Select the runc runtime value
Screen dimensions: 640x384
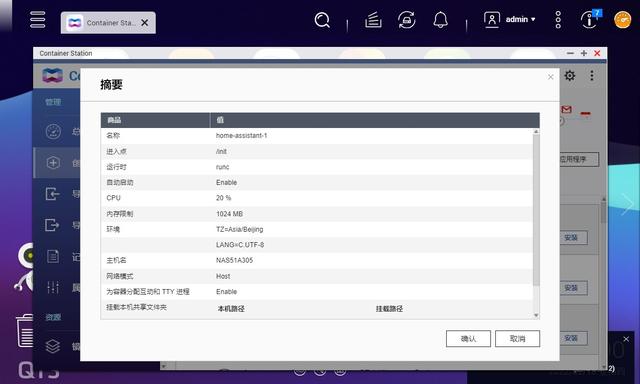pos(222,167)
